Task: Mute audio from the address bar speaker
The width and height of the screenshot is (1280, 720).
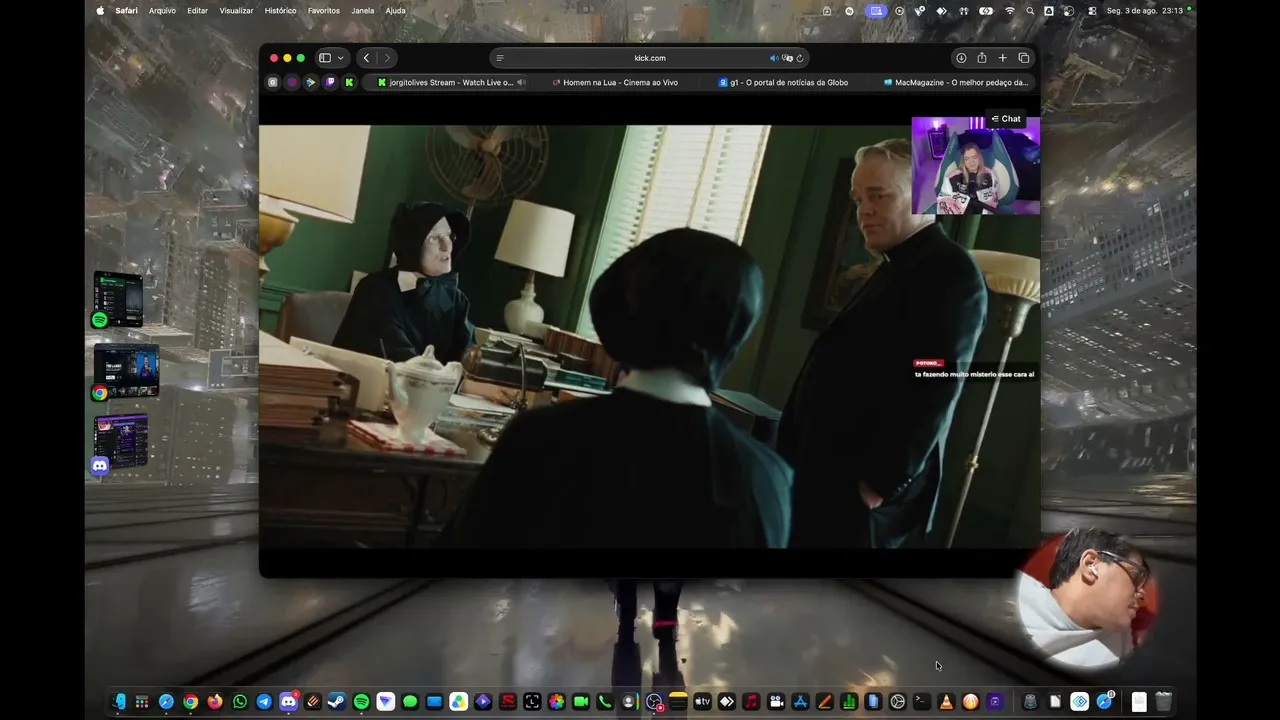Action: tap(773, 58)
